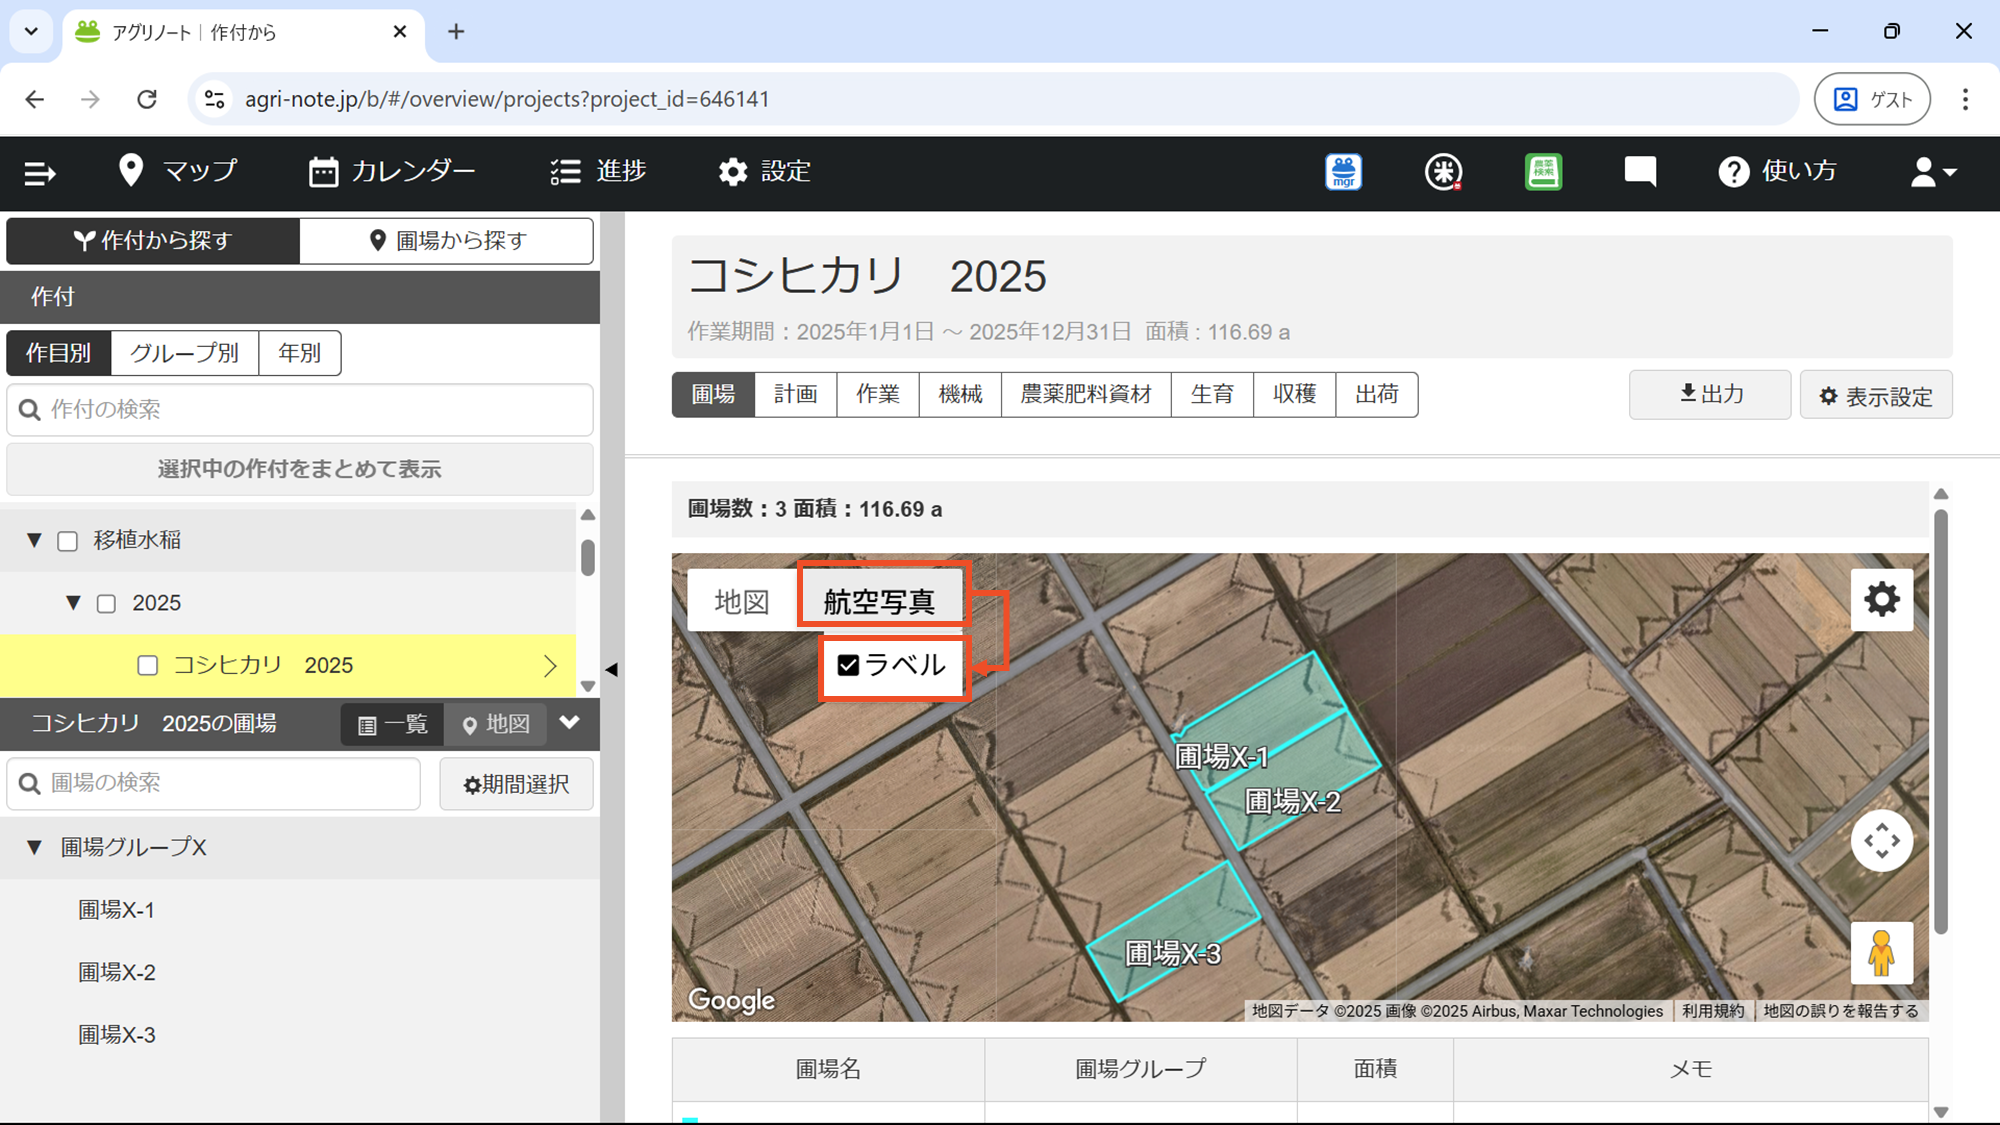This screenshot has width=2000, height=1125.
Task: Switch to the 農薬肥料資材 tab
Action: click(x=1085, y=394)
